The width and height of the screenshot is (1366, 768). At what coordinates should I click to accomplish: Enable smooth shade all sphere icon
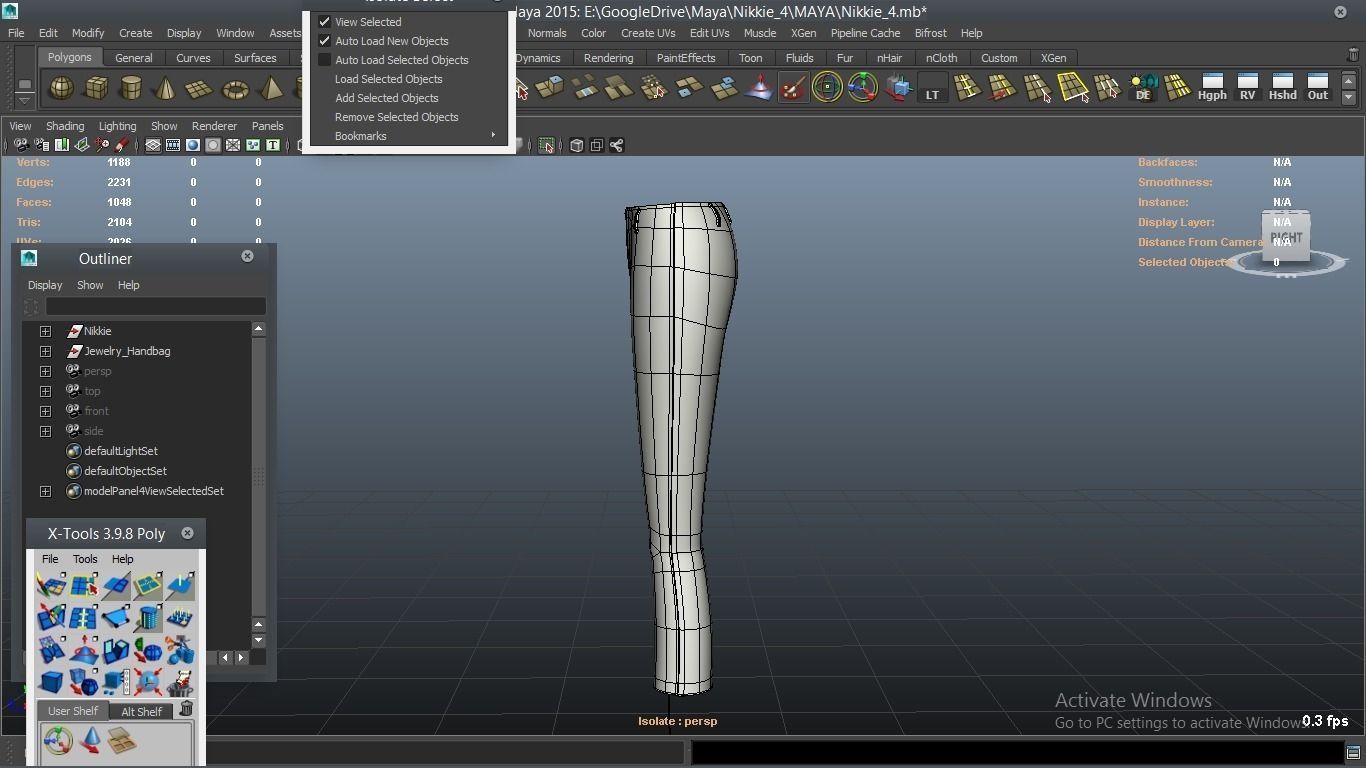point(193,145)
